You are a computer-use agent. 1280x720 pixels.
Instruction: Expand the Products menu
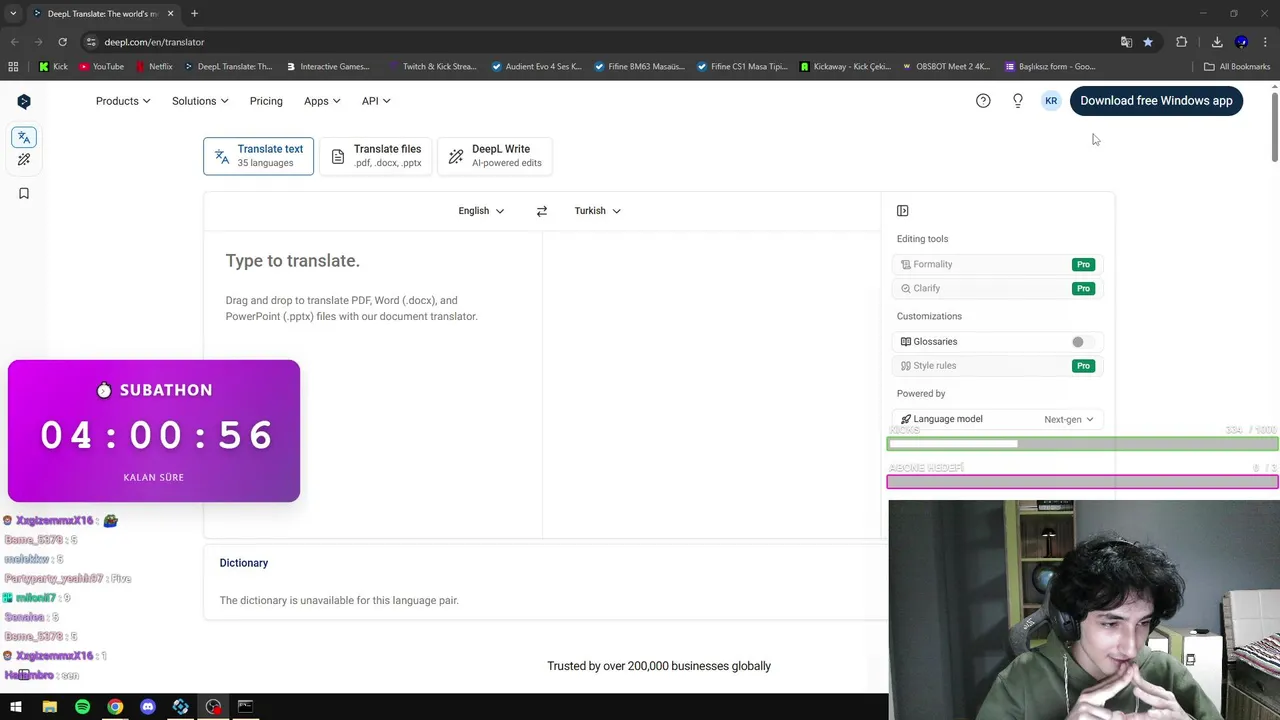point(123,101)
